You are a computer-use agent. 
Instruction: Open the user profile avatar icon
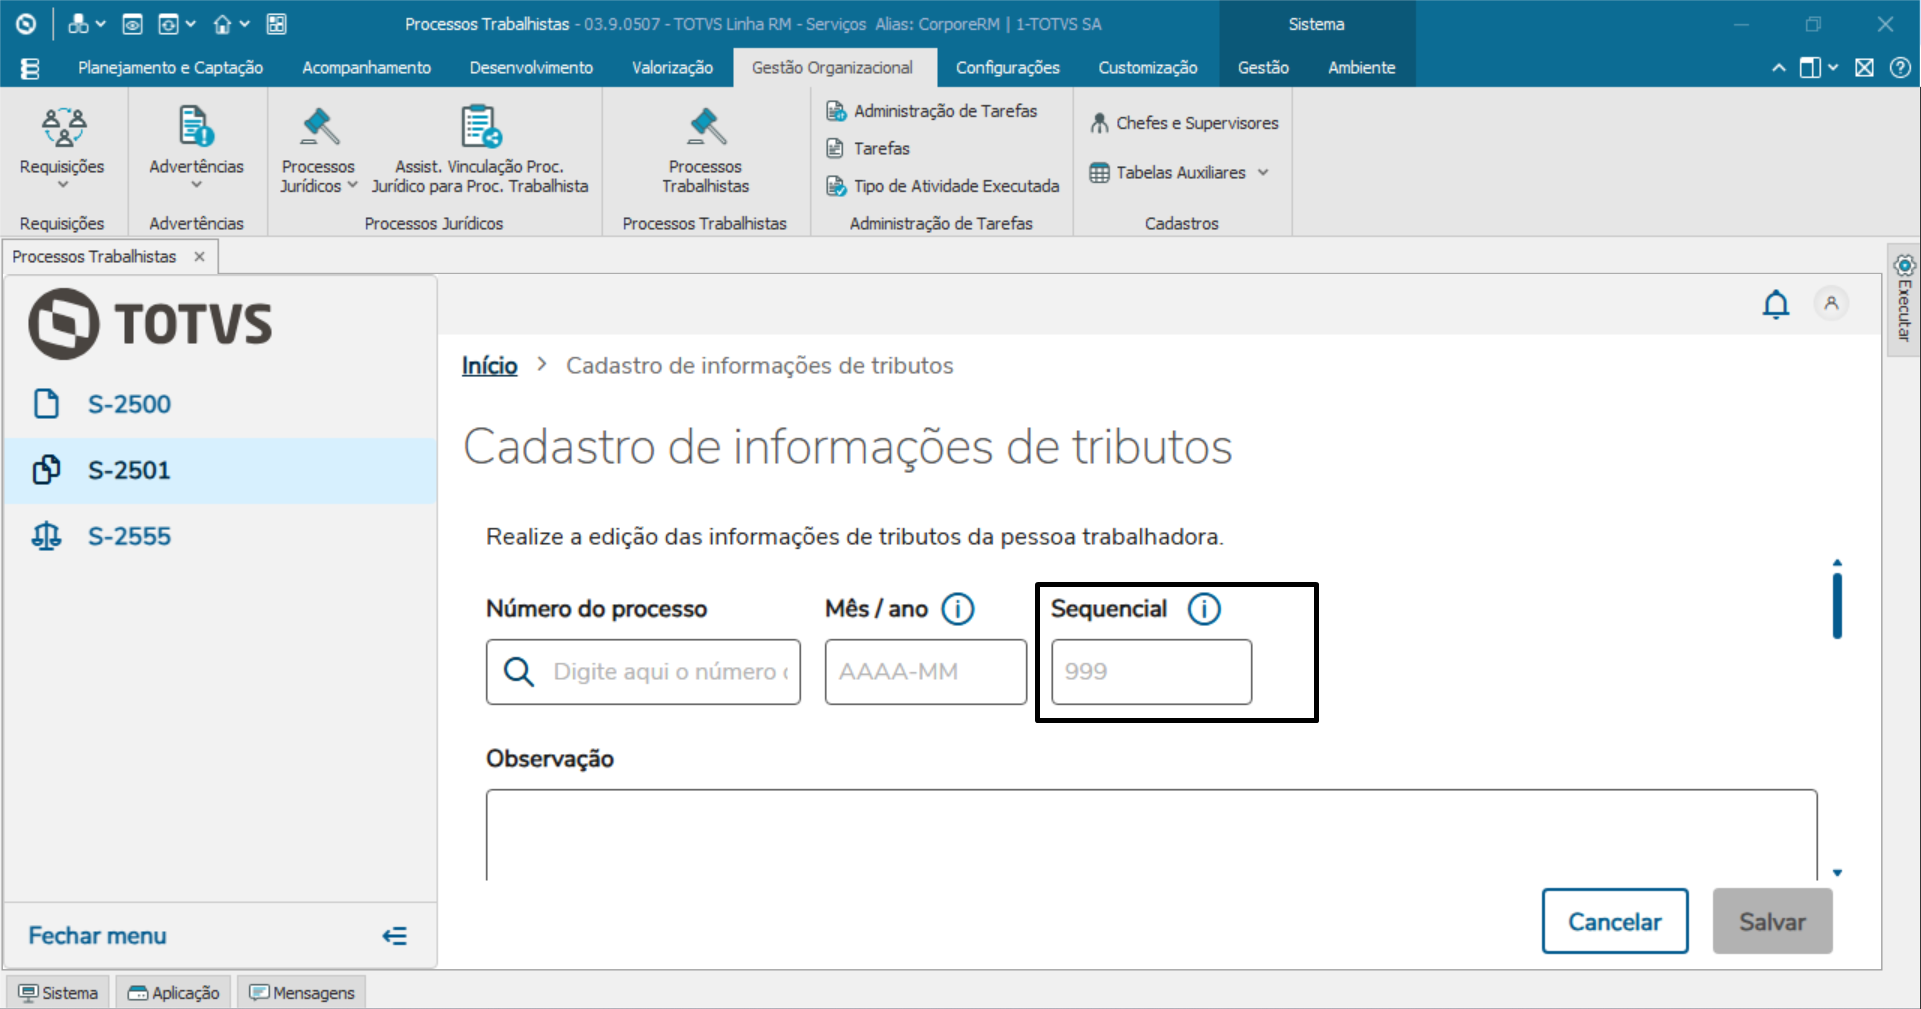(x=1831, y=303)
